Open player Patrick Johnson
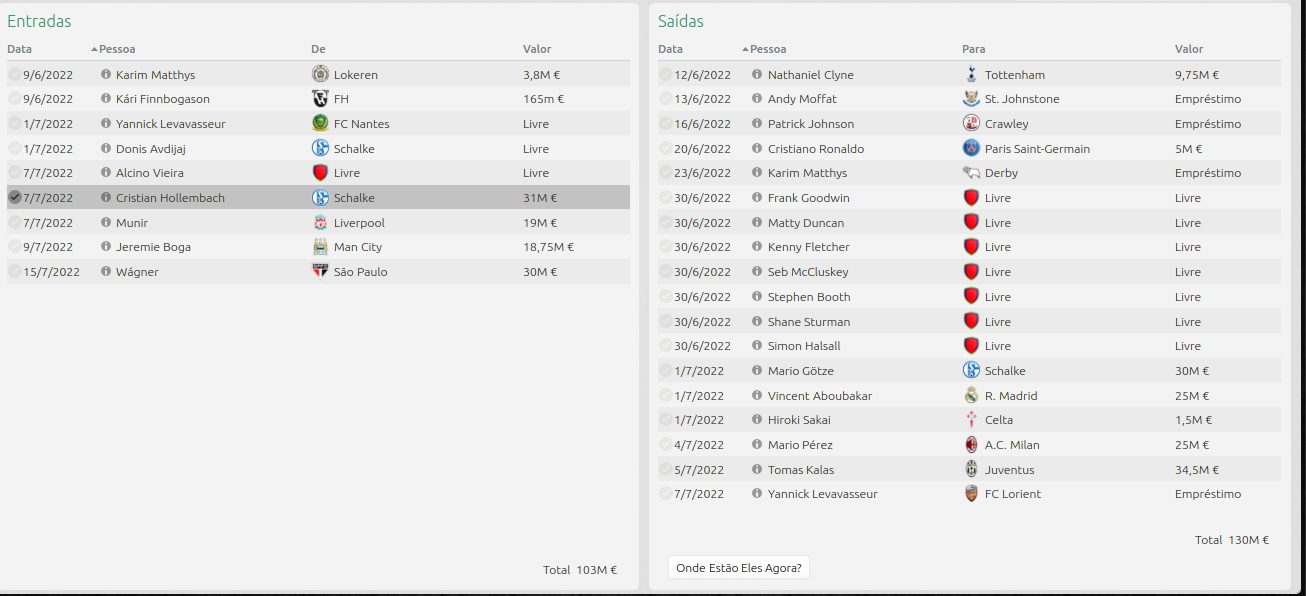The image size is (1306, 596). 811,124
